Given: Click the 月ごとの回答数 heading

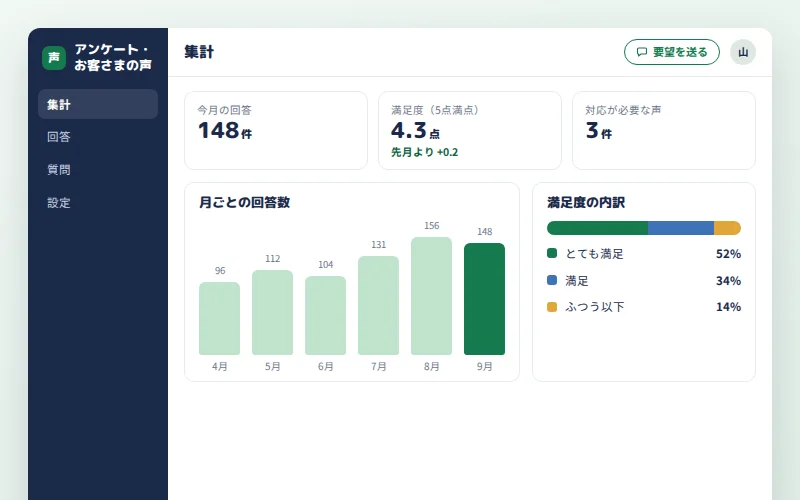Looking at the screenshot, I should point(244,203).
